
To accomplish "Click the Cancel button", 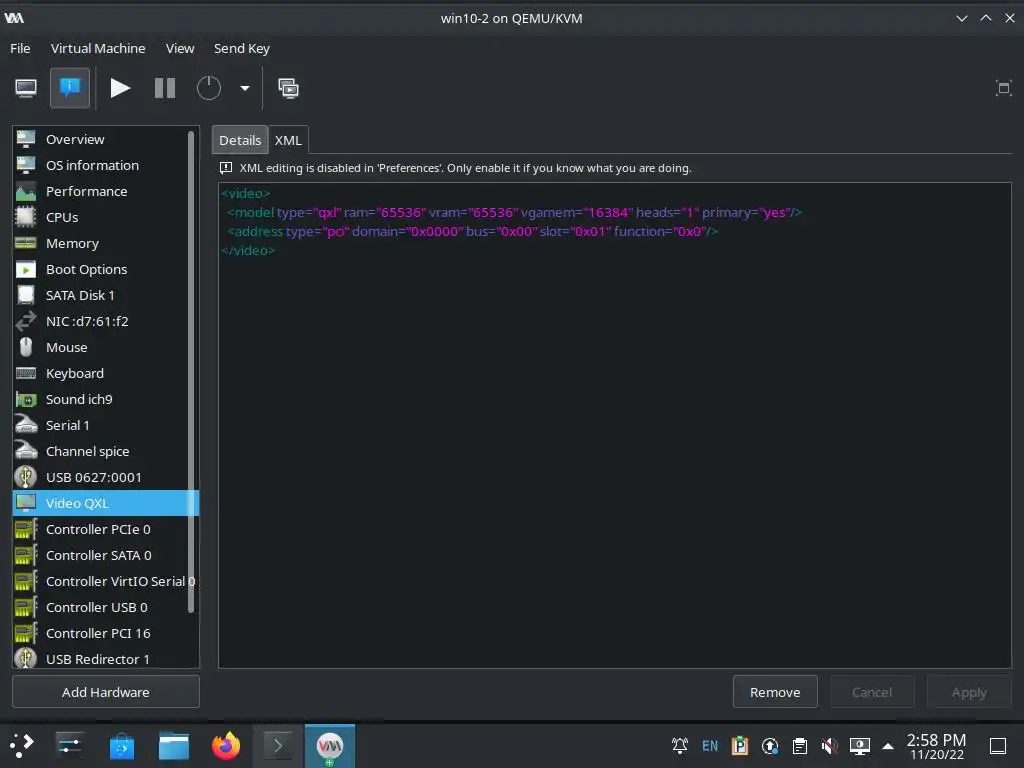I will click(x=871, y=692).
